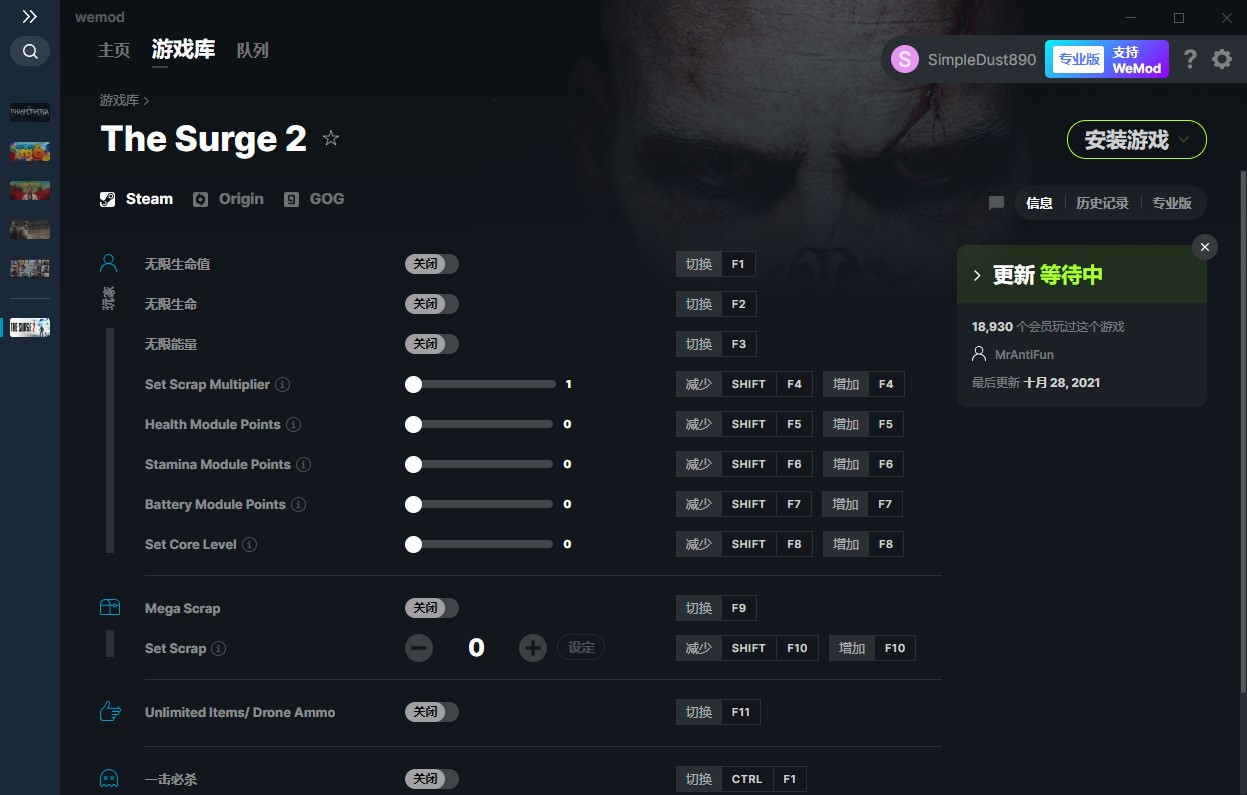Screen dimensions: 1247x795
Task: Adjust the Set Core Level slider
Action: pos(479,544)
